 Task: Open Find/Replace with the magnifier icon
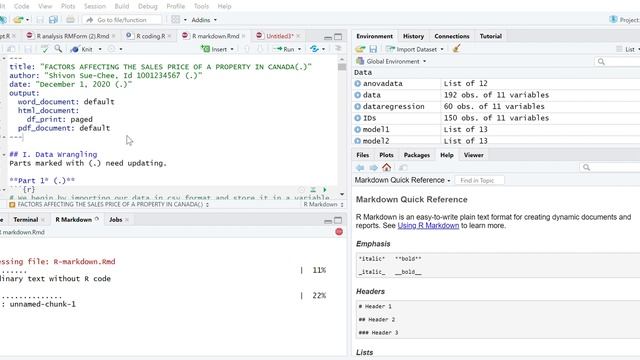coord(58,49)
